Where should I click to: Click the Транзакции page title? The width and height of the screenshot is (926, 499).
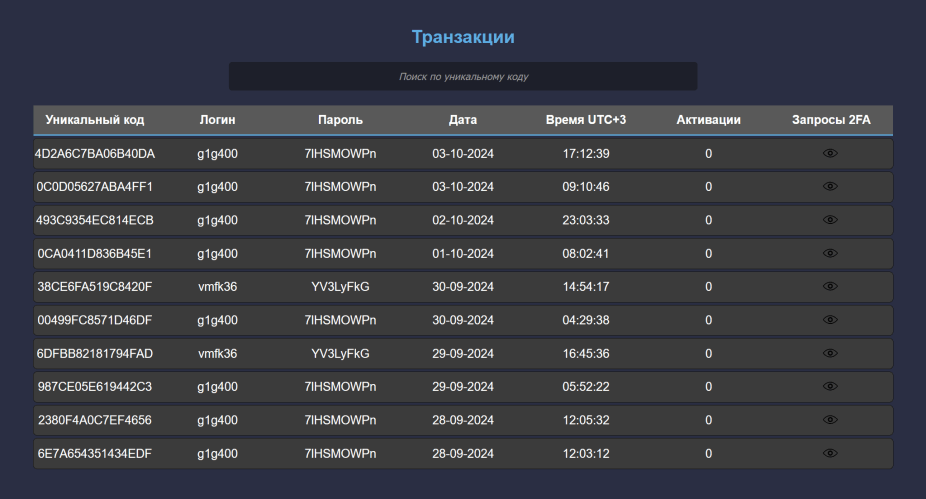[463, 37]
